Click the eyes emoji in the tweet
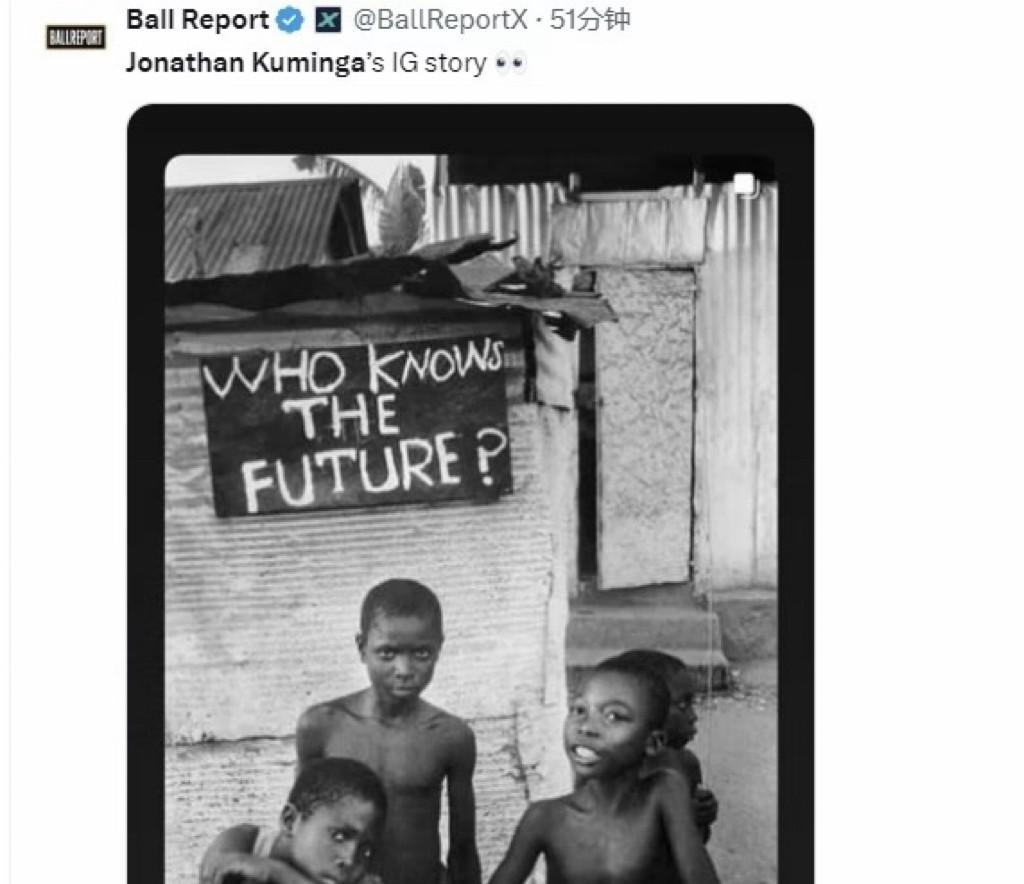 tap(510, 63)
